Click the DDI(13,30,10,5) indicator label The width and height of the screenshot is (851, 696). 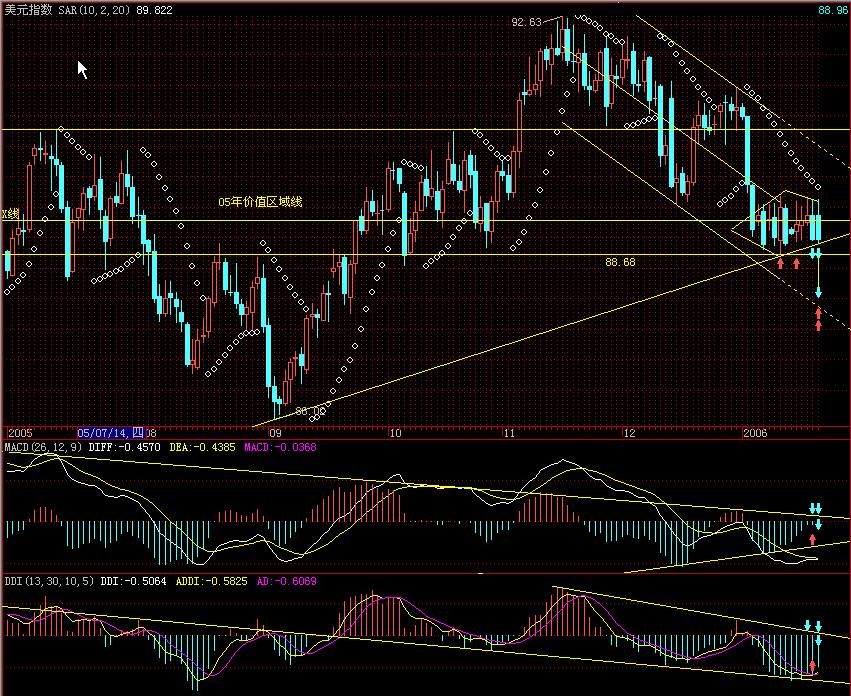(49, 581)
